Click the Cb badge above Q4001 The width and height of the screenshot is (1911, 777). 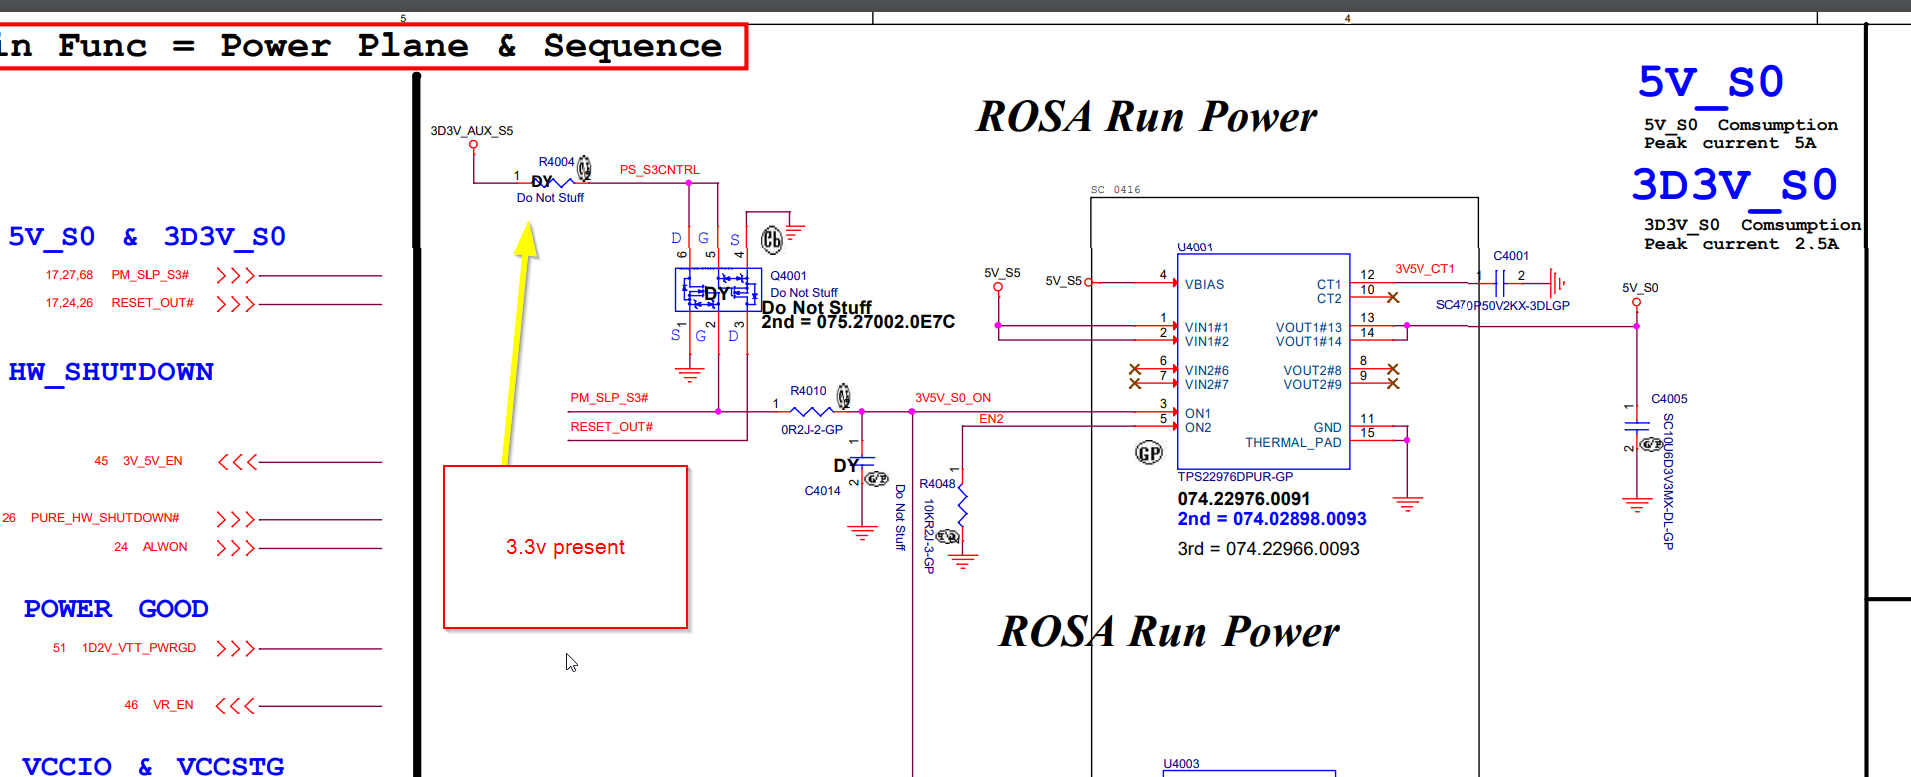coord(772,240)
